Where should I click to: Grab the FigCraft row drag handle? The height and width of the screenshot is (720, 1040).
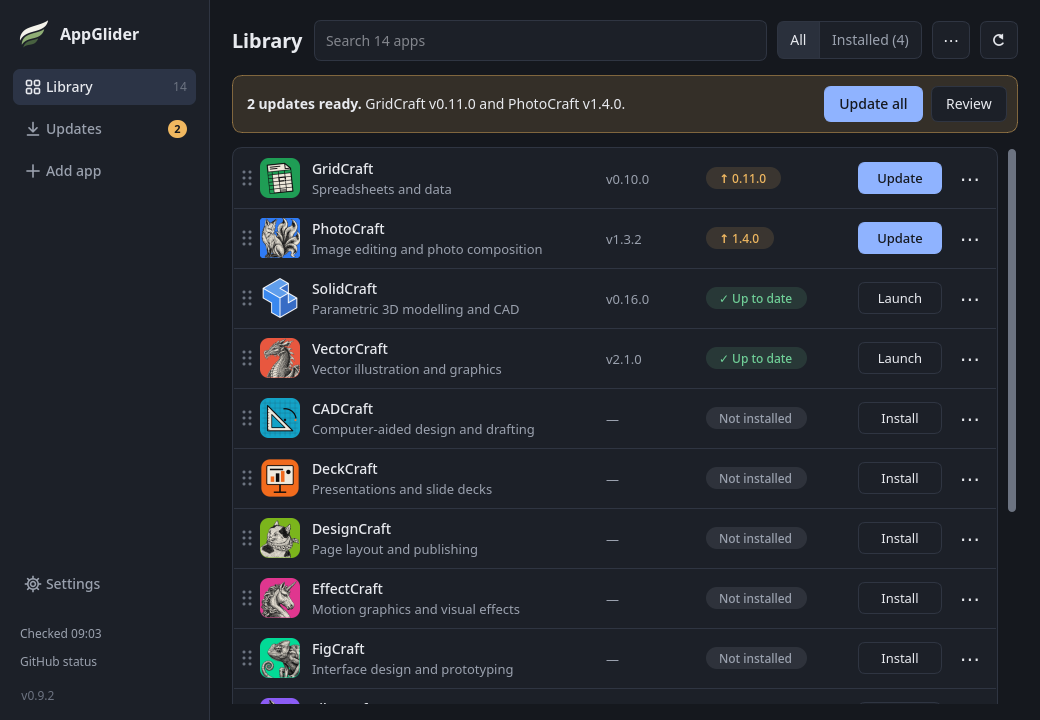pyautogui.click(x=247, y=658)
